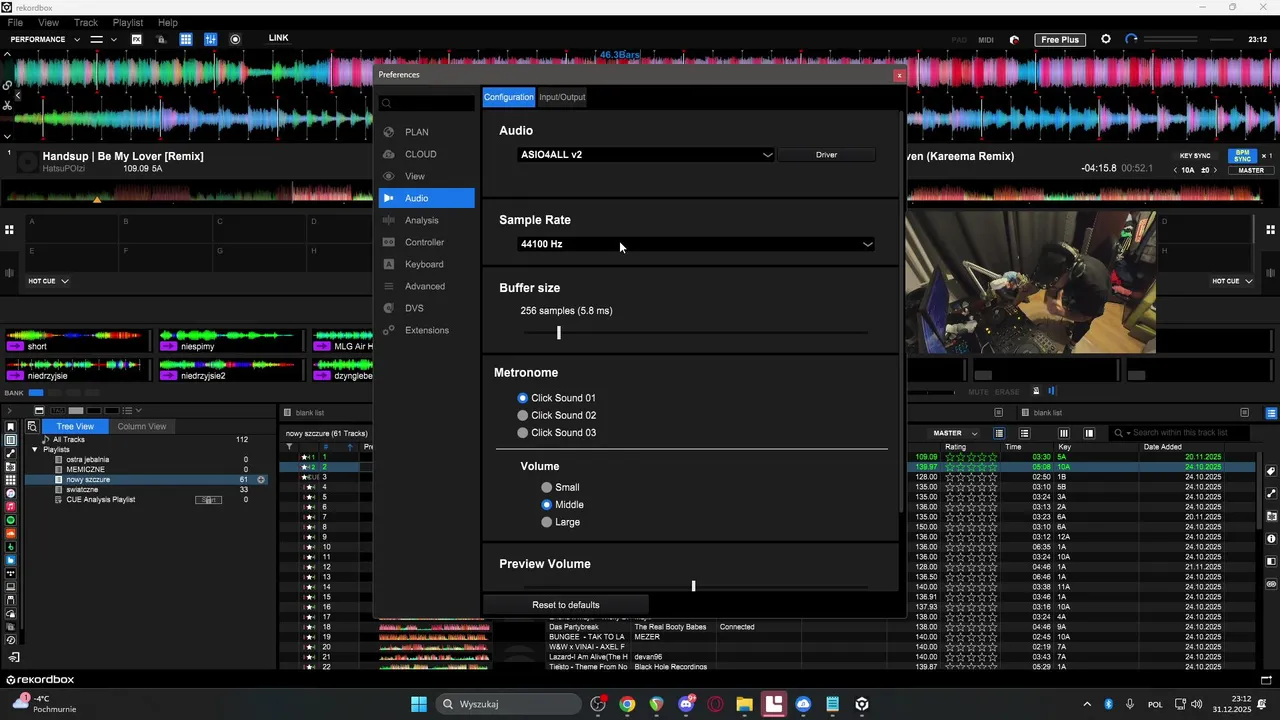Click the plus icon on nowy szczure

point(261,480)
